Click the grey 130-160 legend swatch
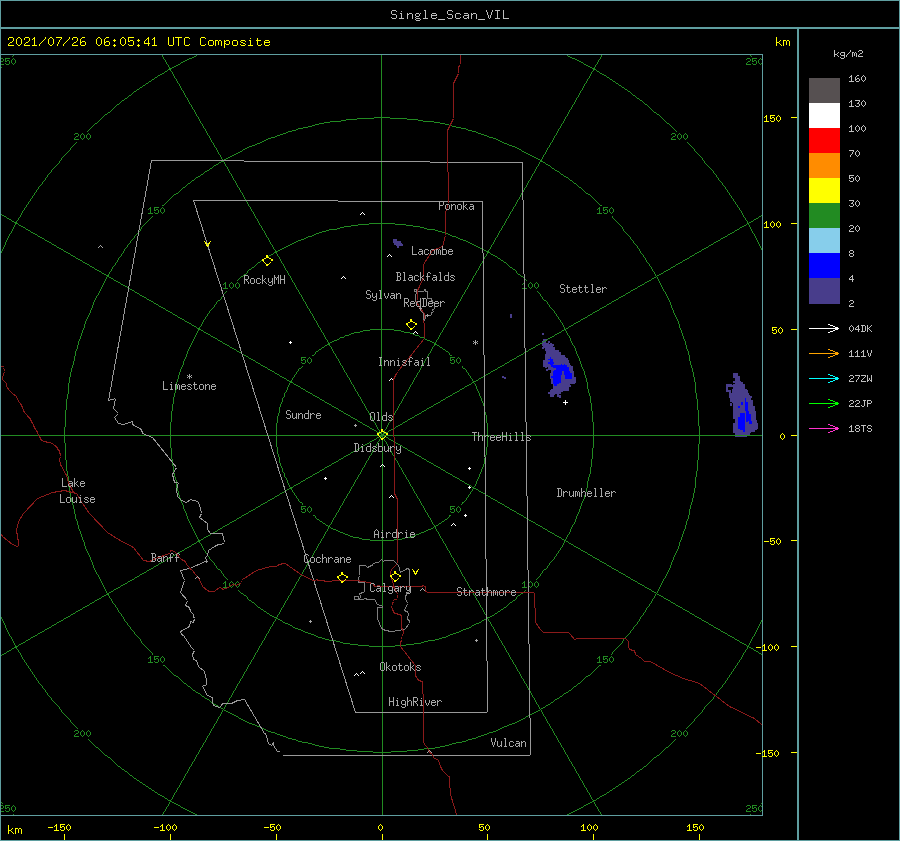The width and height of the screenshot is (900, 841). coord(824,91)
